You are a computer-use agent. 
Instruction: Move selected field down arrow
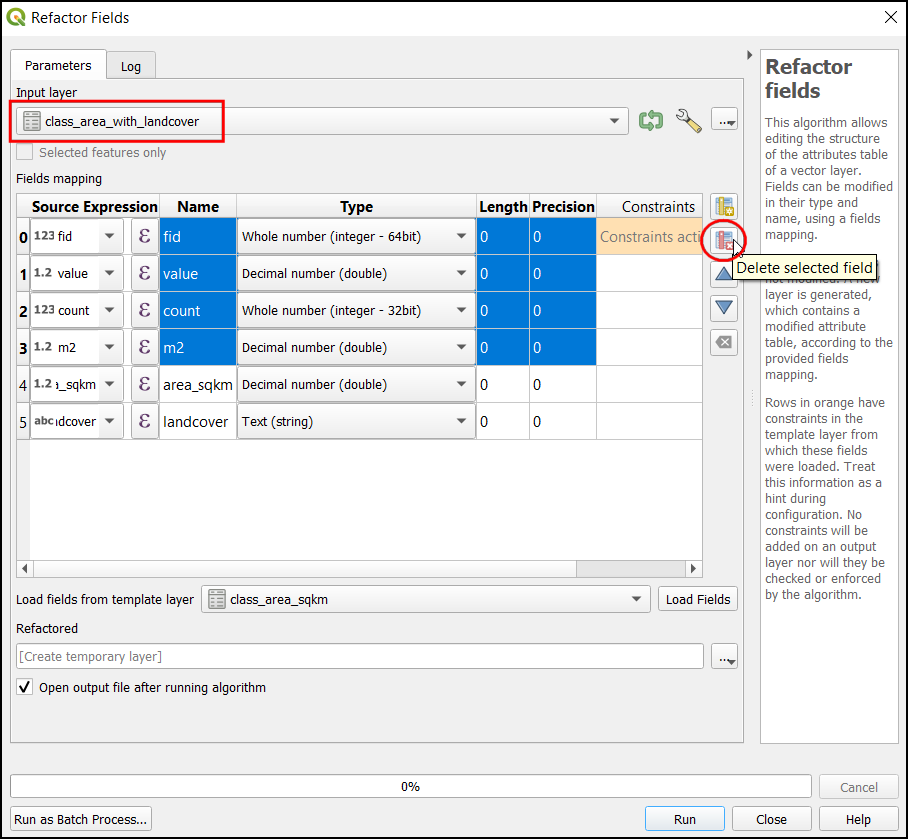(x=724, y=308)
